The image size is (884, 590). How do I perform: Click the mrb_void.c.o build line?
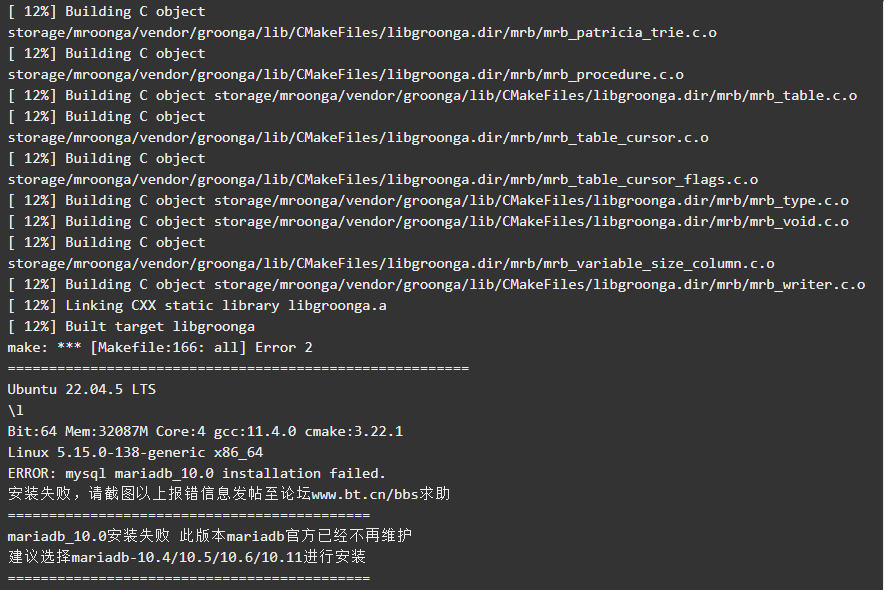[x=428, y=221]
